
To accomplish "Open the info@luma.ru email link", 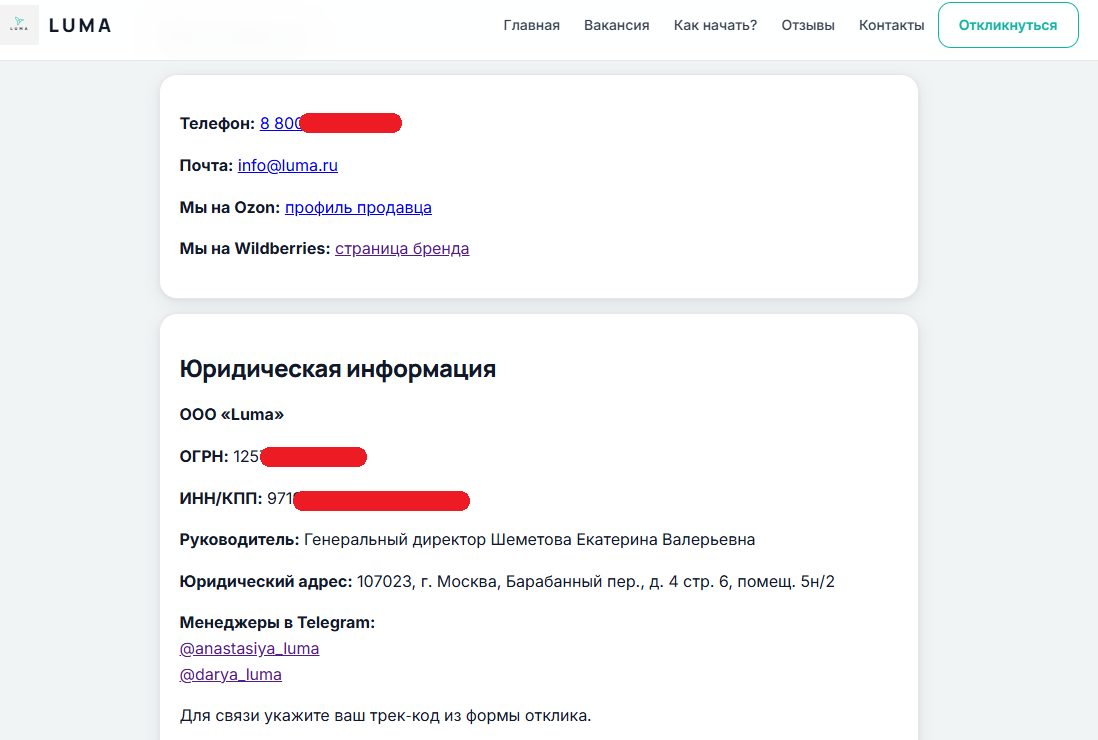I will pos(288,165).
